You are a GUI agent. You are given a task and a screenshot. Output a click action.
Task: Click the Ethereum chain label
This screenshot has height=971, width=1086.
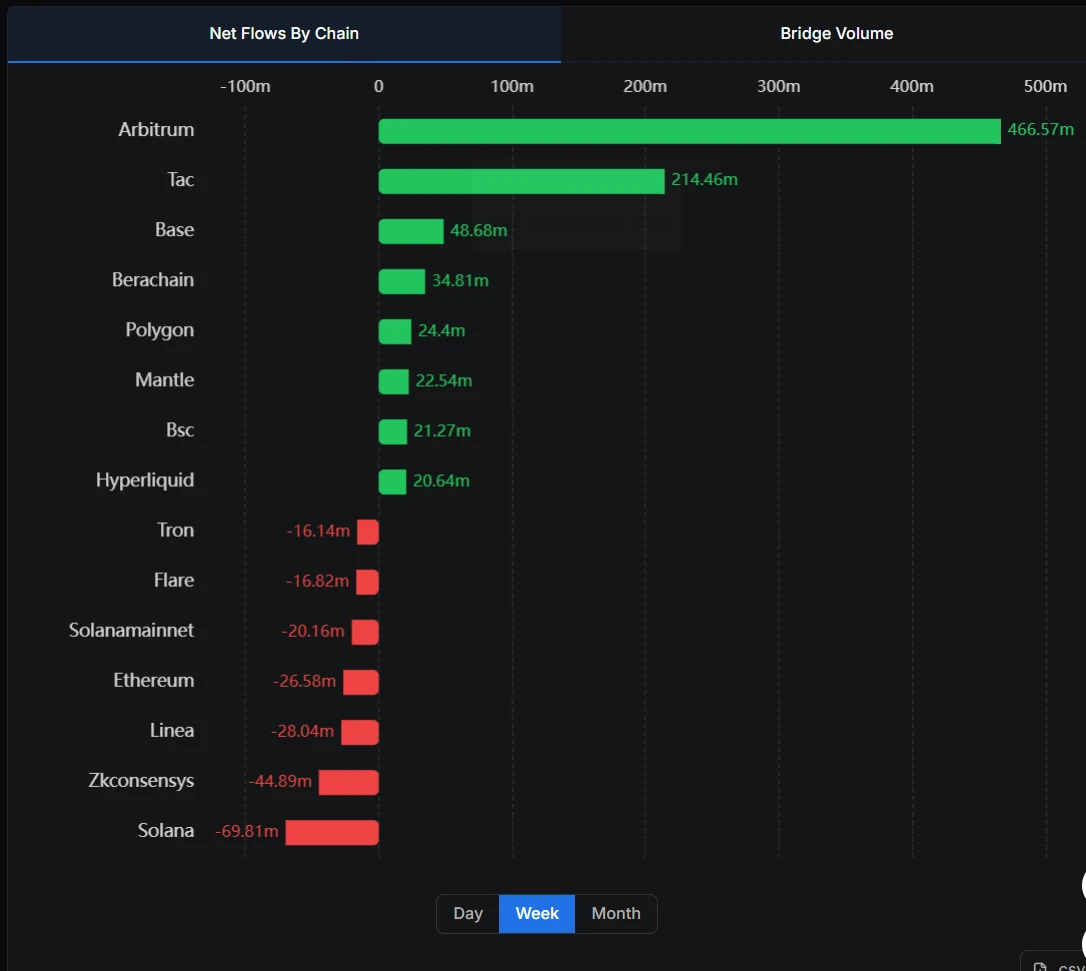click(153, 680)
